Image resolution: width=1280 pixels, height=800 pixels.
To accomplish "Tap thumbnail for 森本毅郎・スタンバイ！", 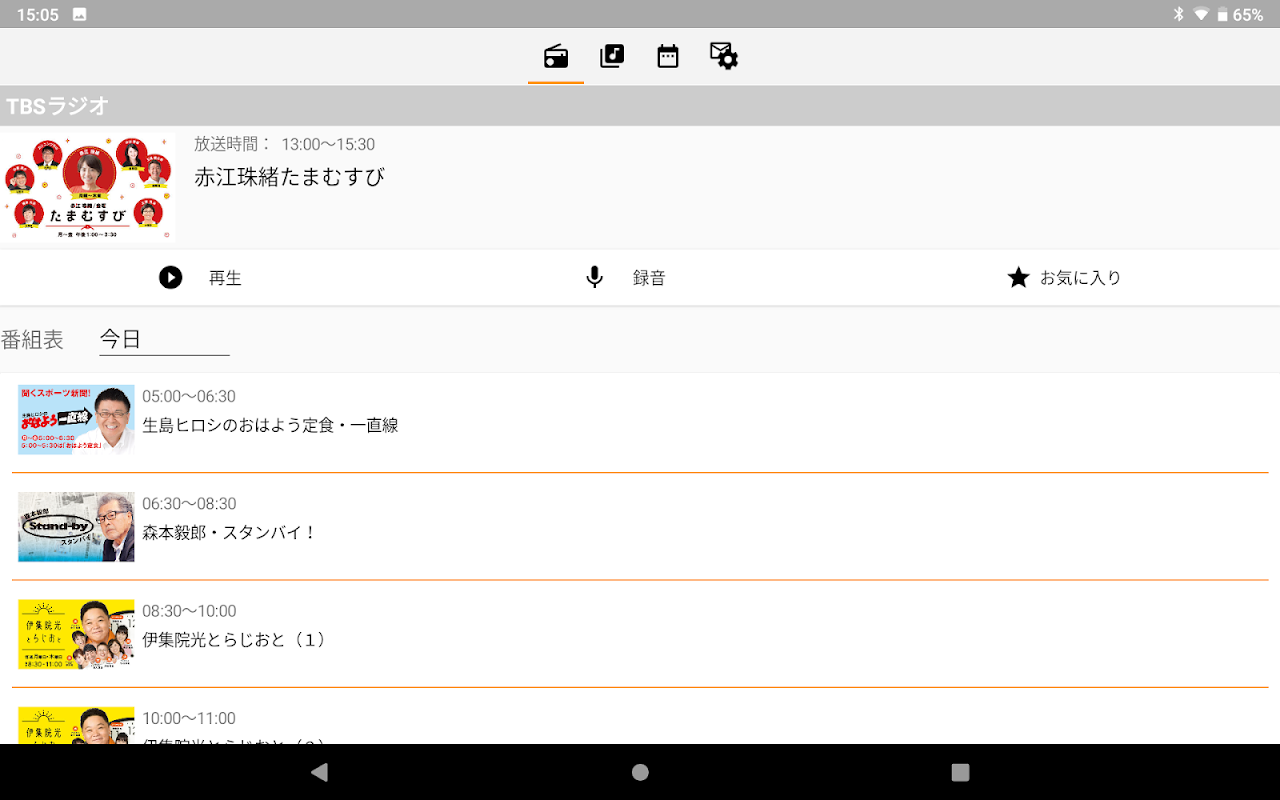I will pos(76,527).
